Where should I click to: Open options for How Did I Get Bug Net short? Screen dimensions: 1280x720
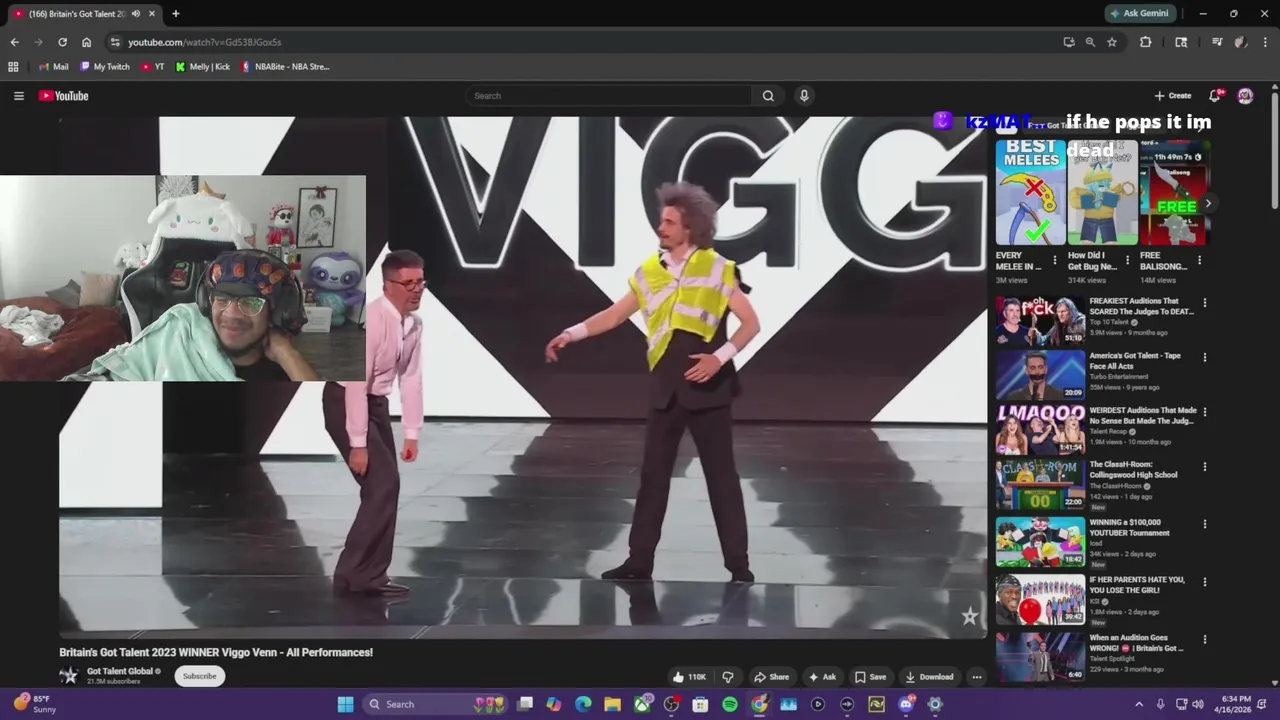1127,260
